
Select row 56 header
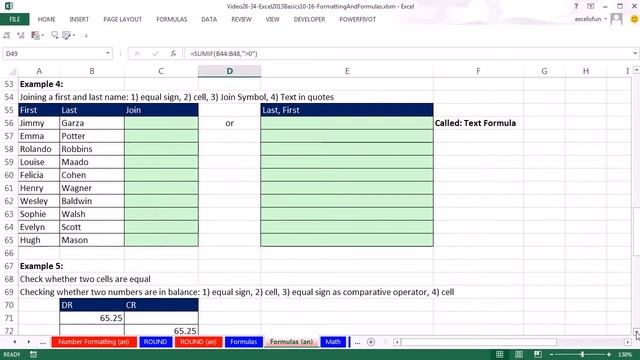(x=9, y=123)
